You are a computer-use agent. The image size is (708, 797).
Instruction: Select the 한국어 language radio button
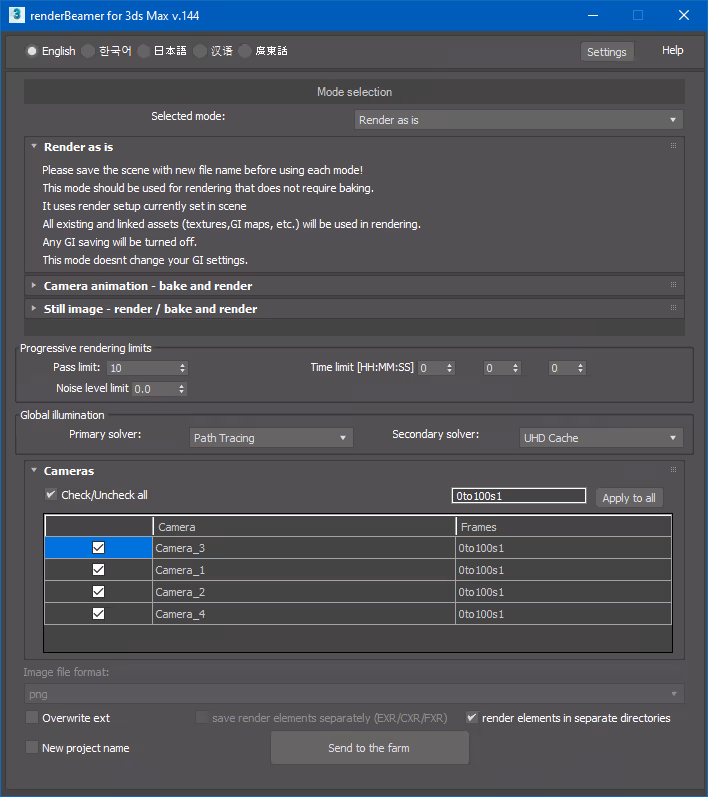pyautogui.click(x=88, y=51)
